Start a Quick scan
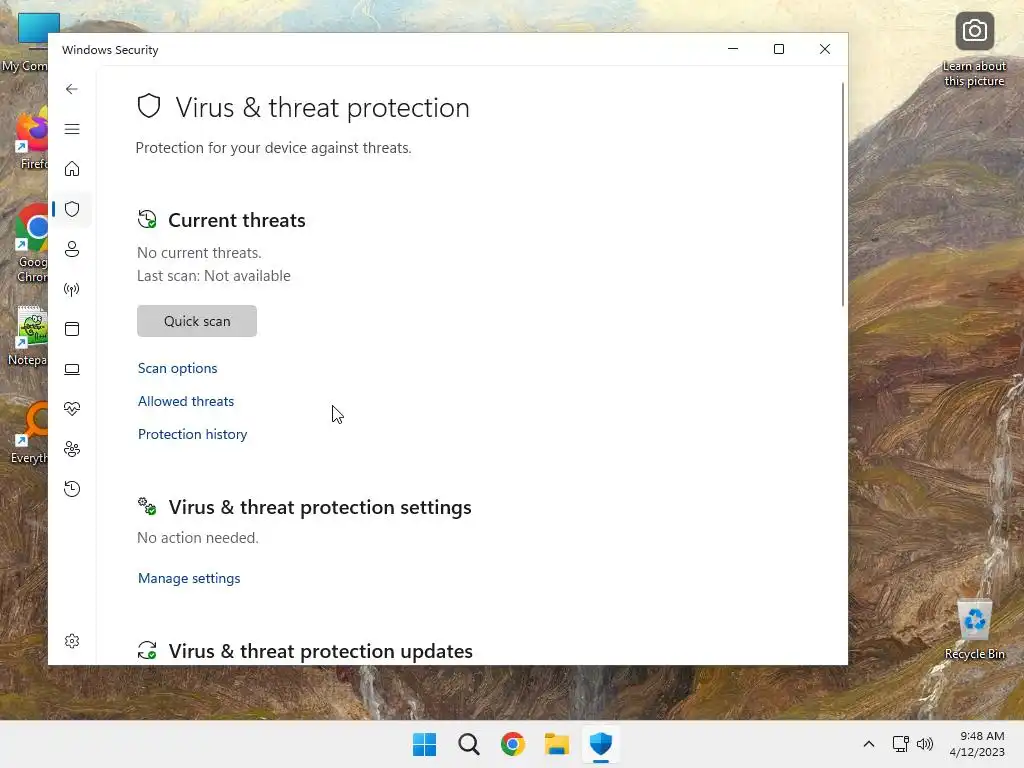The height and width of the screenshot is (768, 1024). [197, 321]
